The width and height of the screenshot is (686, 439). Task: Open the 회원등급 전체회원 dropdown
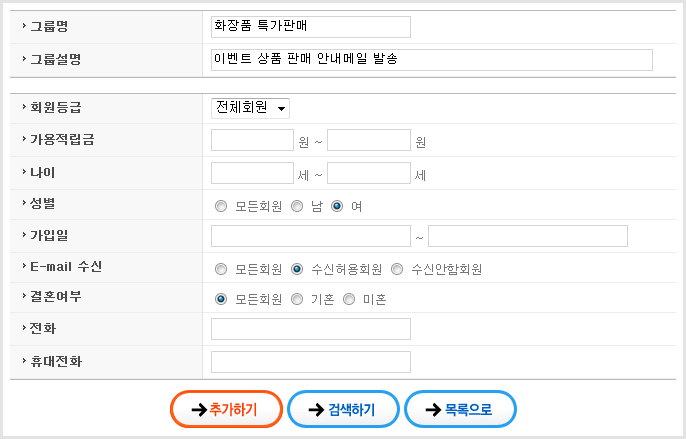pyautogui.click(x=250, y=108)
